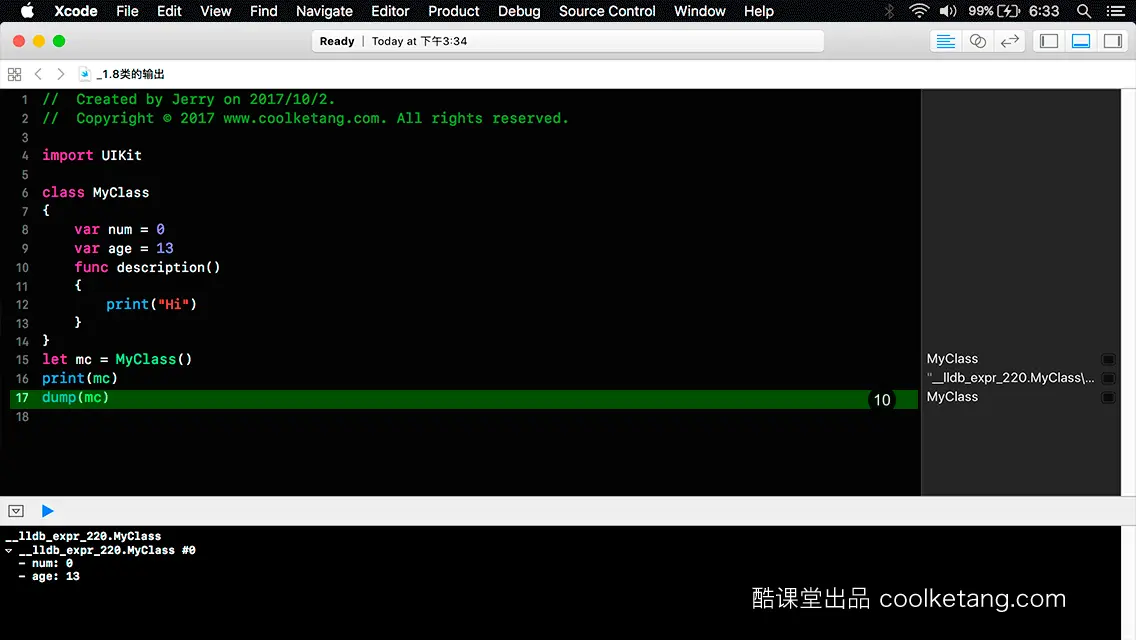1136x640 pixels.
Task: Open the Debug menu
Action: pos(519,11)
